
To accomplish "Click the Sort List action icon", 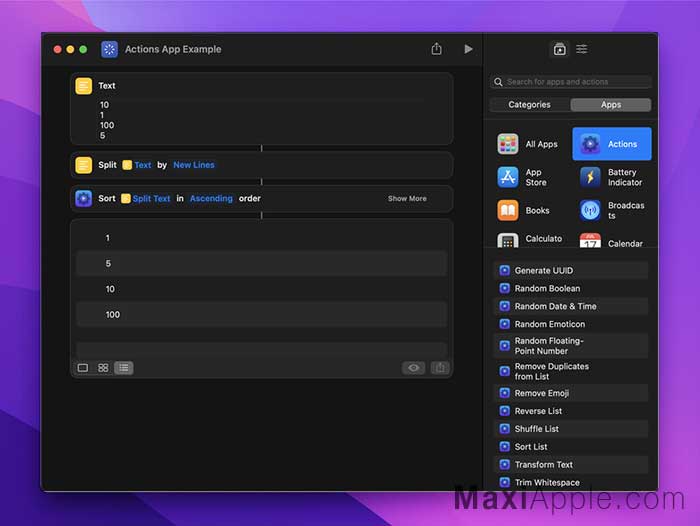I will click(x=504, y=447).
